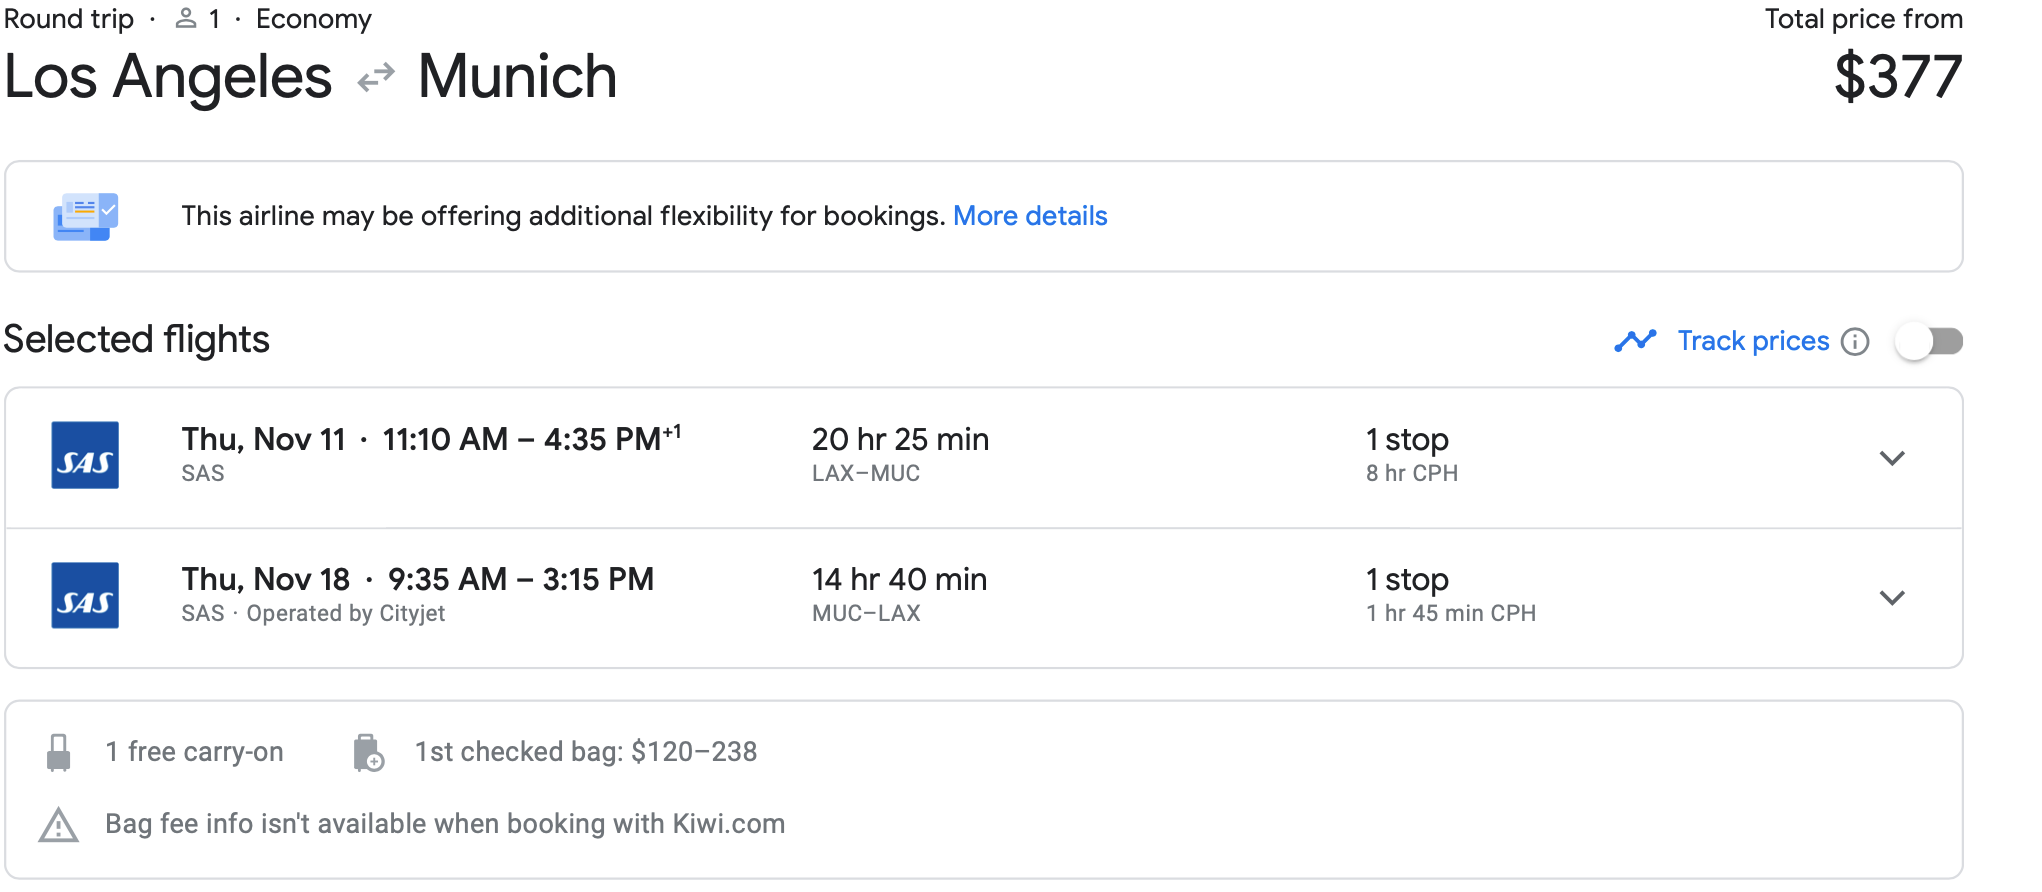The width and height of the screenshot is (2042, 892).
Task: Open More details about booking flexibility
Action: coord(1029,216)
